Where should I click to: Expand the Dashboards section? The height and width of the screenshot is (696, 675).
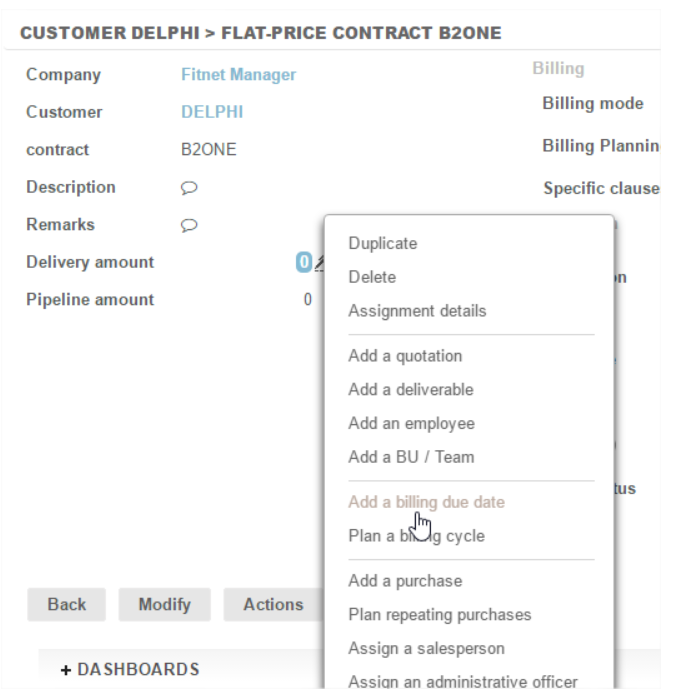pyautogui.click(x=130, y=669)
